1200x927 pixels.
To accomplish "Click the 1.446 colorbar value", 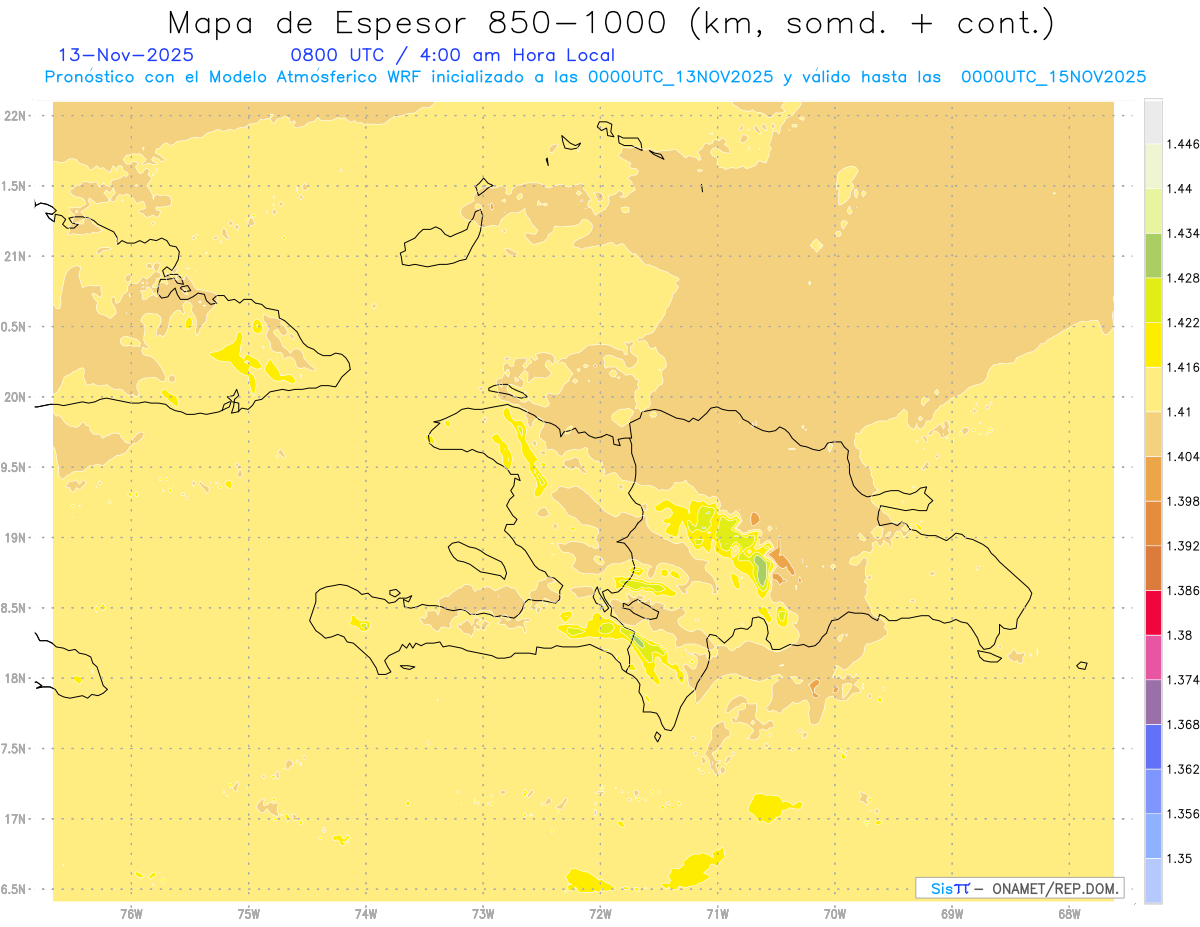I will pos(1183,144).
